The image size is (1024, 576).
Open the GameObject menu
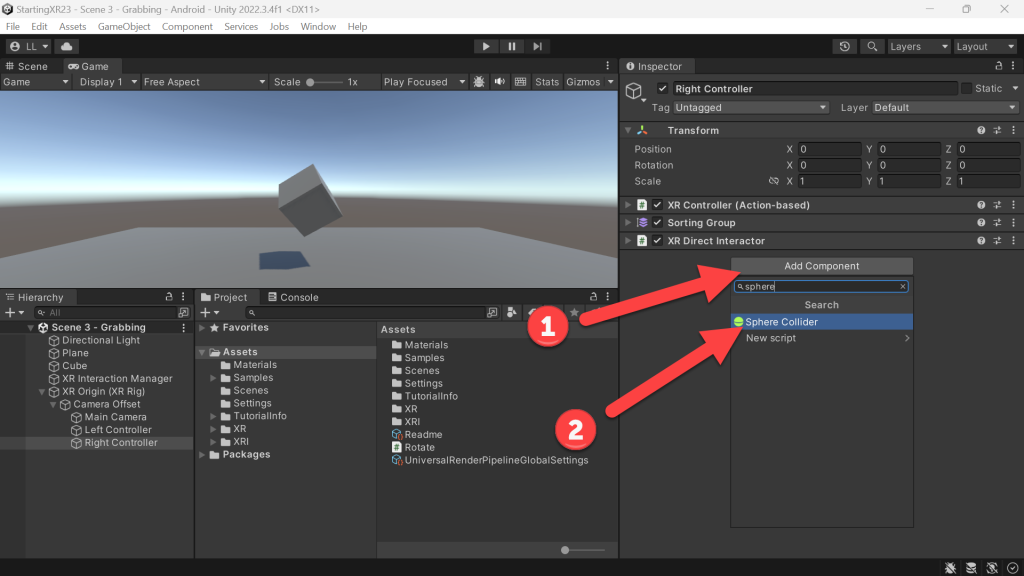pyautogui.click(x=124, y=27)
